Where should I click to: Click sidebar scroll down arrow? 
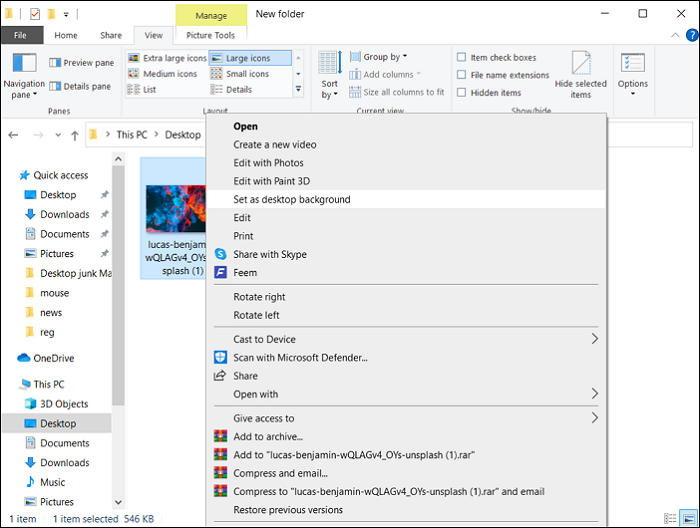(x=118, y=502)
